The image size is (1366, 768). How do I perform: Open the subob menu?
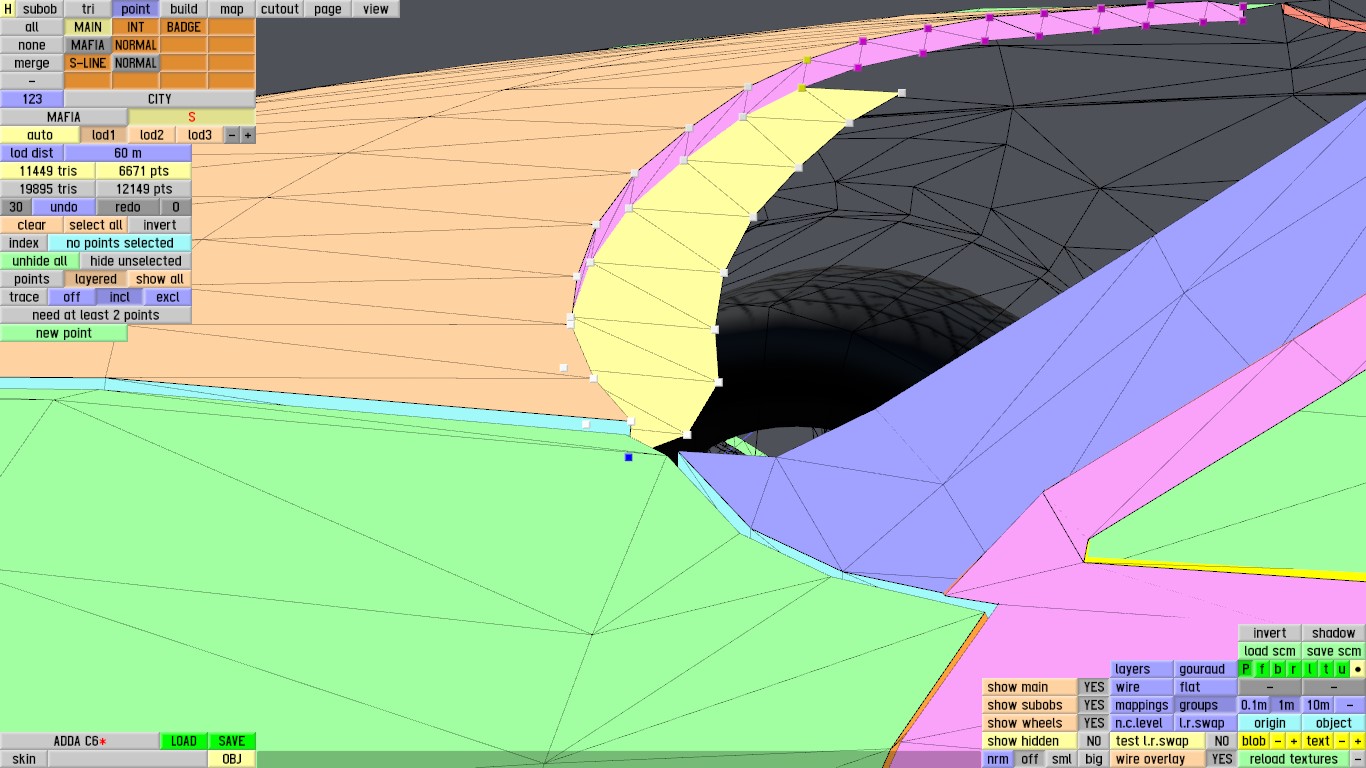pos(40,9)
